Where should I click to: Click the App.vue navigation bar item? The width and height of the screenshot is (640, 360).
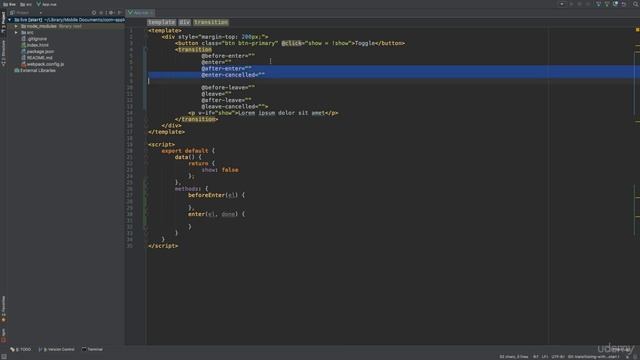click(47, 4)
